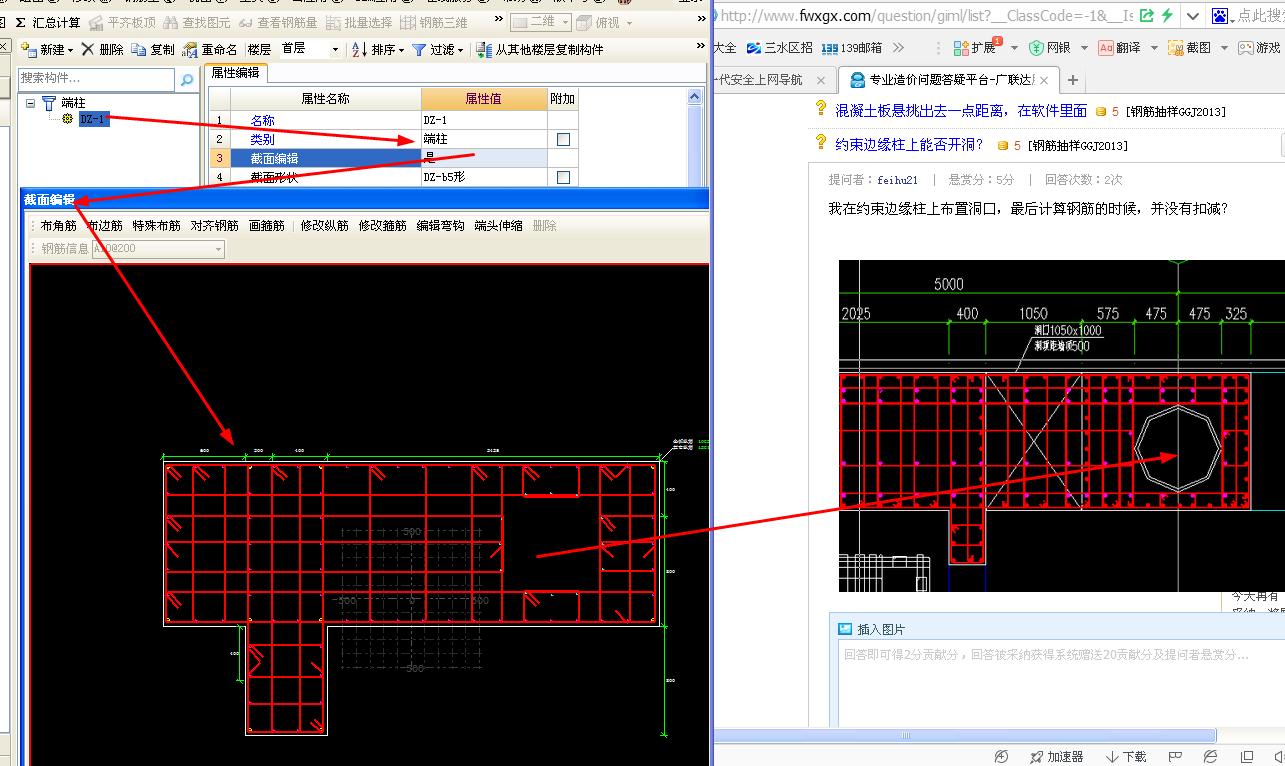Click the 平齐板顶 toolbar button
The image size is (1285, 766).
(122, 22)
